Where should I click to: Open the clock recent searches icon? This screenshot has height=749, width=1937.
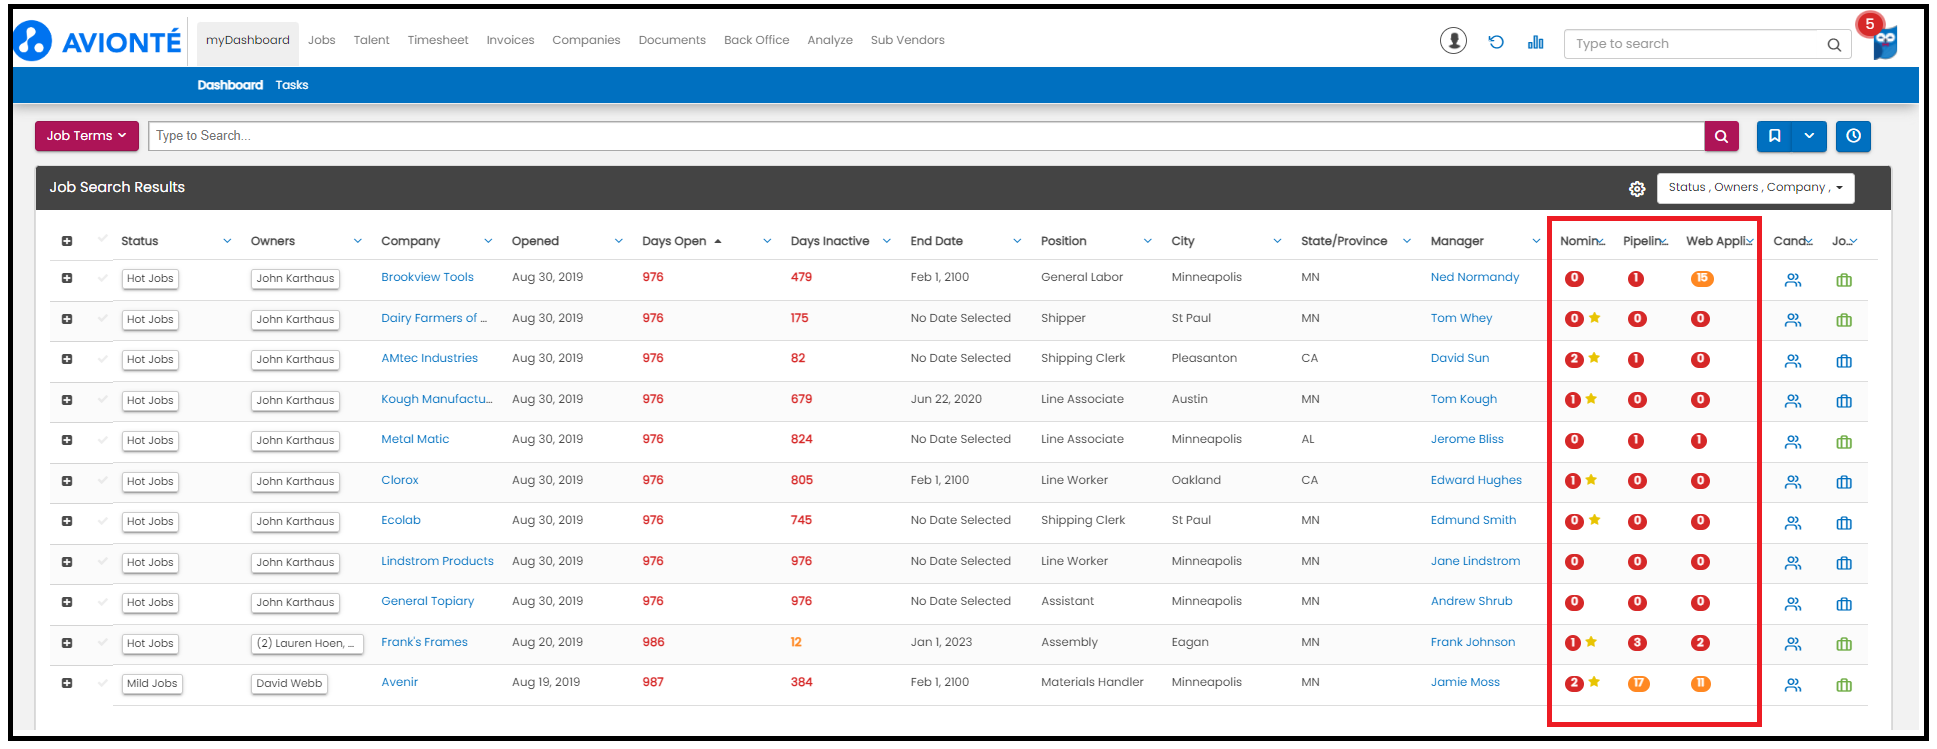1853,136
